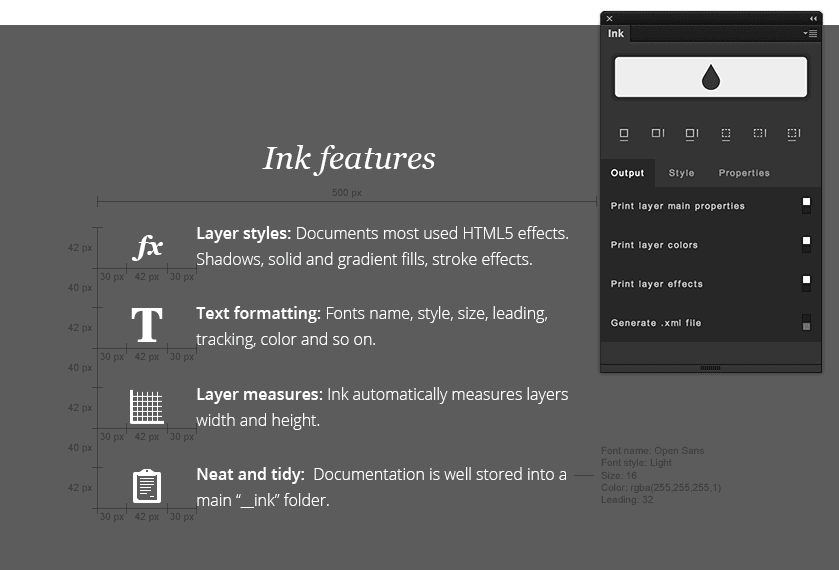The image size is (839, 570).
Task: Close the Ink panel
Action: point(609,18)
